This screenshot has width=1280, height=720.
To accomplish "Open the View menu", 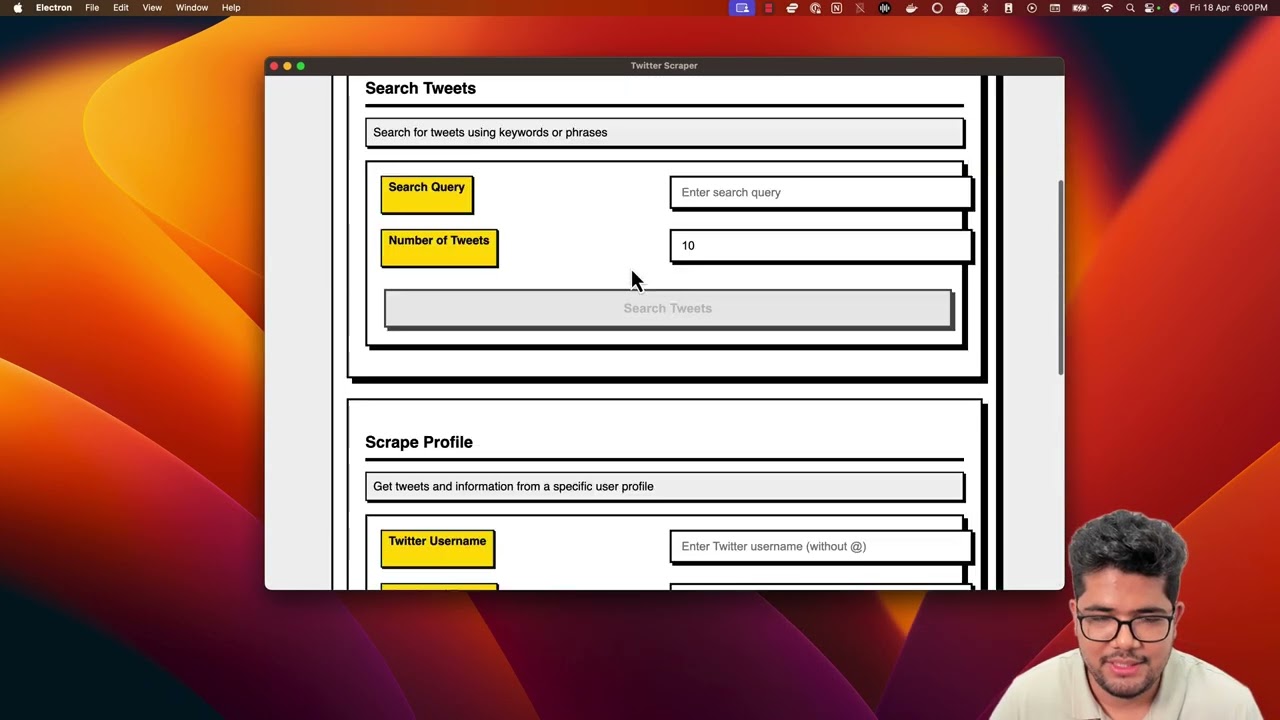I will point(152,8).
